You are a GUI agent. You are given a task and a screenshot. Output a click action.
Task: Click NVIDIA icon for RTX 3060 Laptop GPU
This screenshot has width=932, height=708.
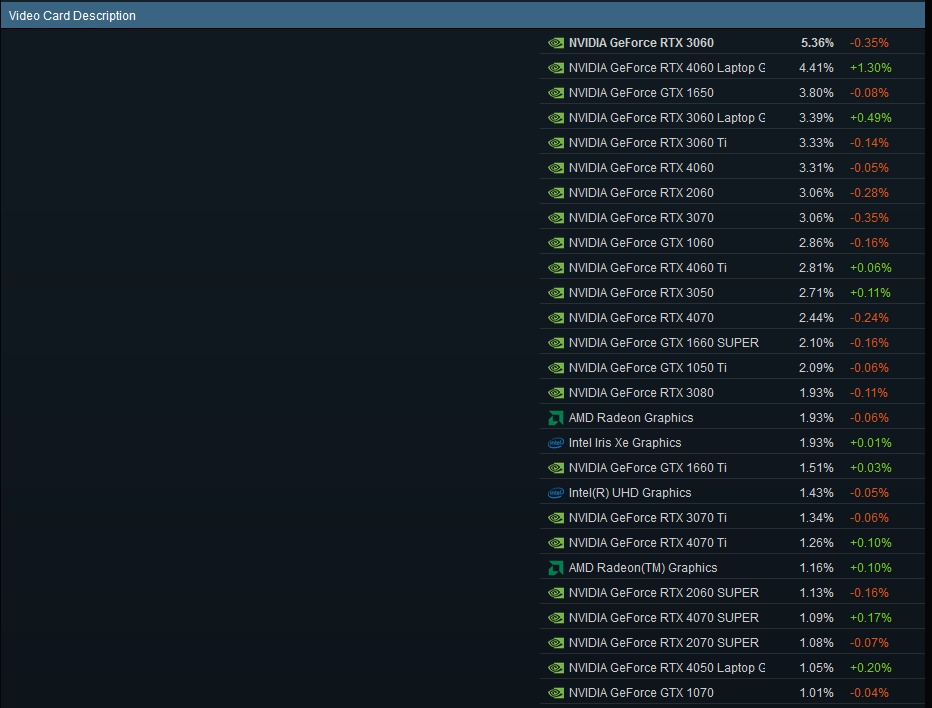pyautogui.click(x=556, y=118)
